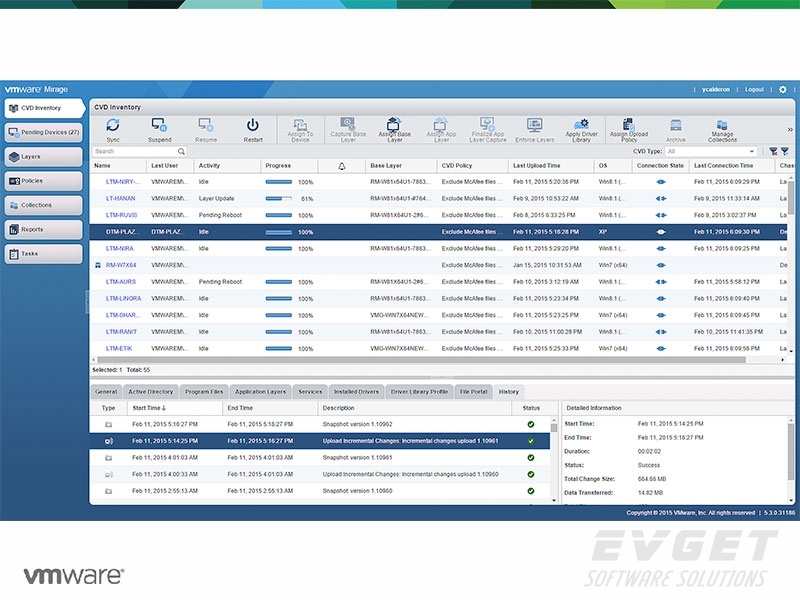
Task: Switch to the Installed Drivers tab
Action: (x=357, y=392)
